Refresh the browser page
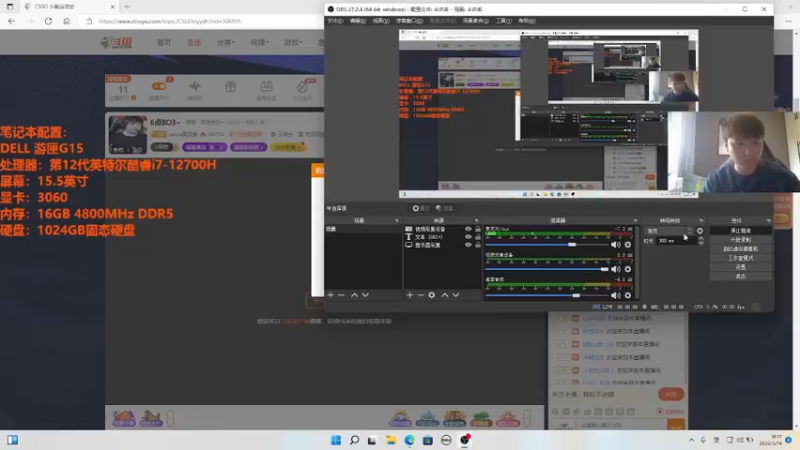This screenshot has height=450, width=800. 48,21
